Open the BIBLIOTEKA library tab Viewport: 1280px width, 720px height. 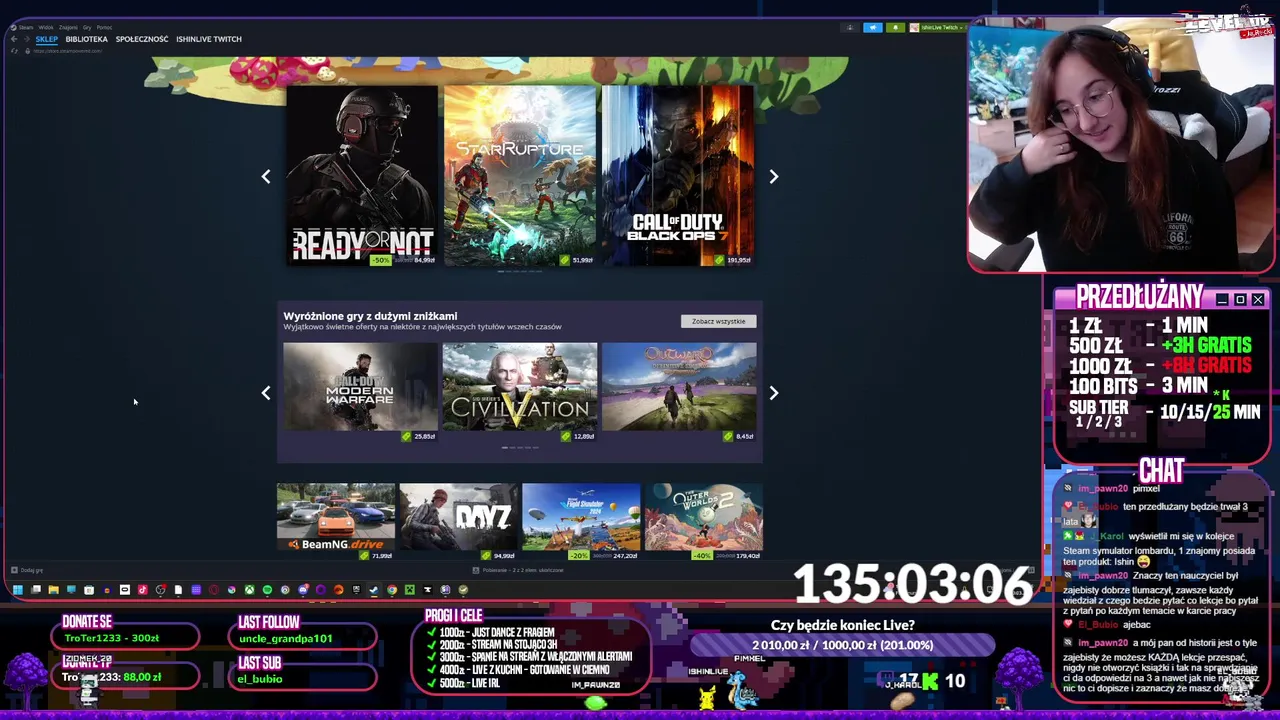point(86,39)
